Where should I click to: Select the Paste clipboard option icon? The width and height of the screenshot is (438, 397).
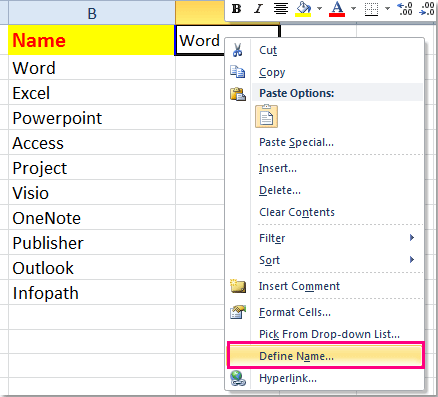pos(266,116)
